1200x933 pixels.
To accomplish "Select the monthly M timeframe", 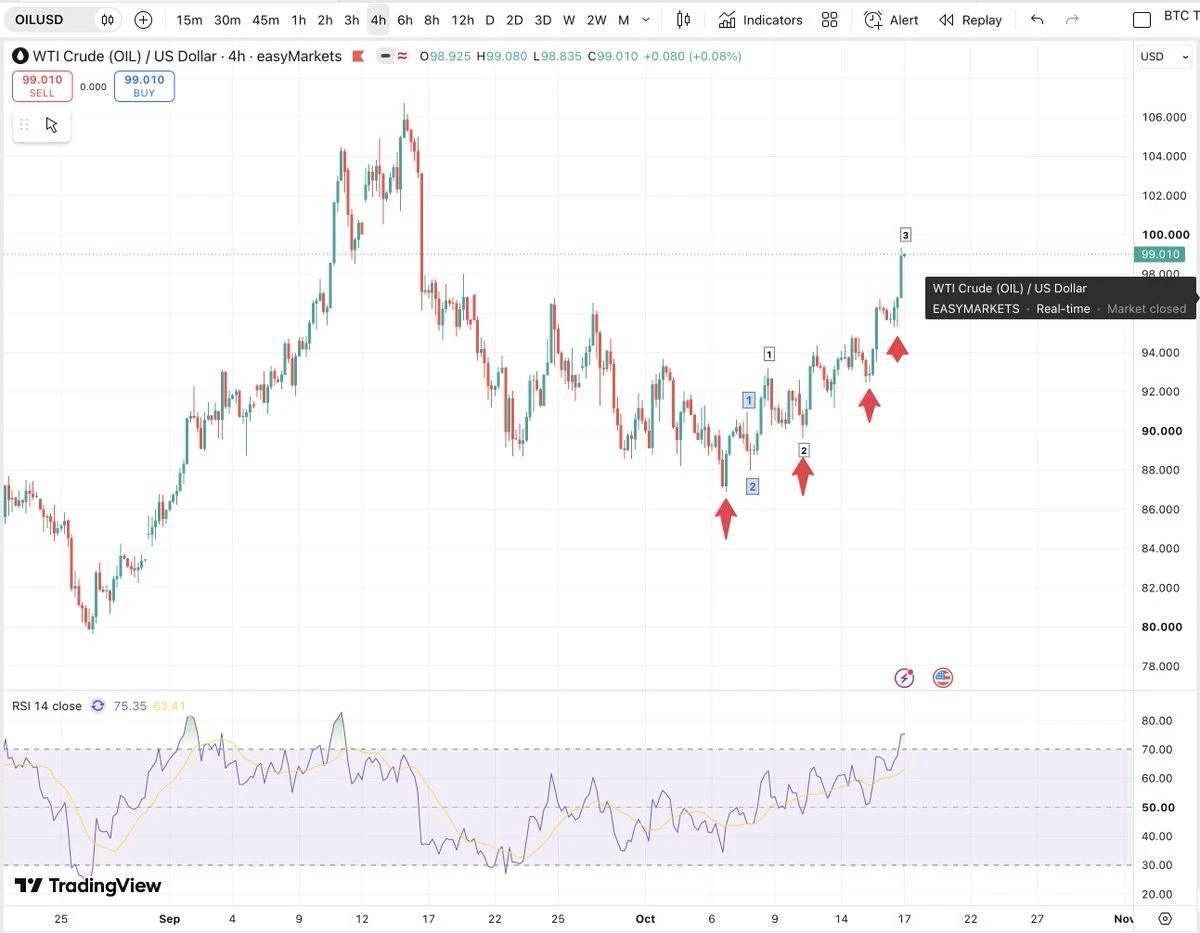I will click(x=624, y=20).
